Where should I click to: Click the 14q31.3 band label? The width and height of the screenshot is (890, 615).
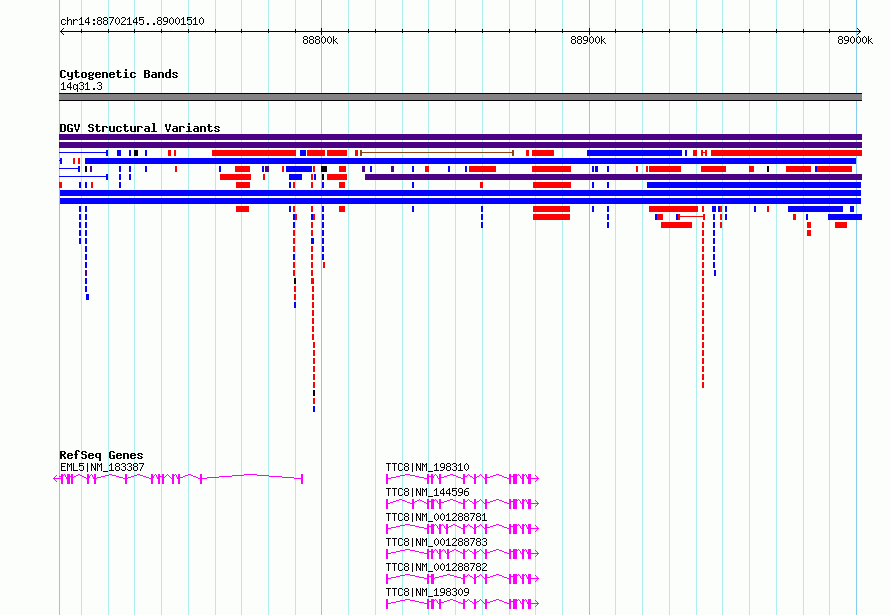(81, 86)
